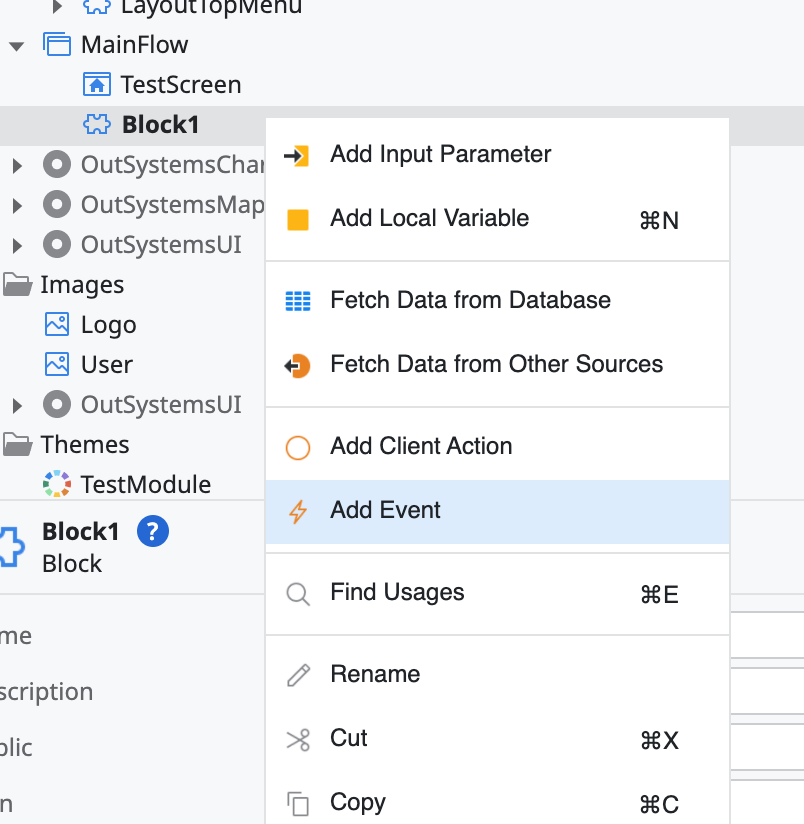Collapse the MainFlow tree node
The width and height of the screenshot is (804, 824).
16,45
